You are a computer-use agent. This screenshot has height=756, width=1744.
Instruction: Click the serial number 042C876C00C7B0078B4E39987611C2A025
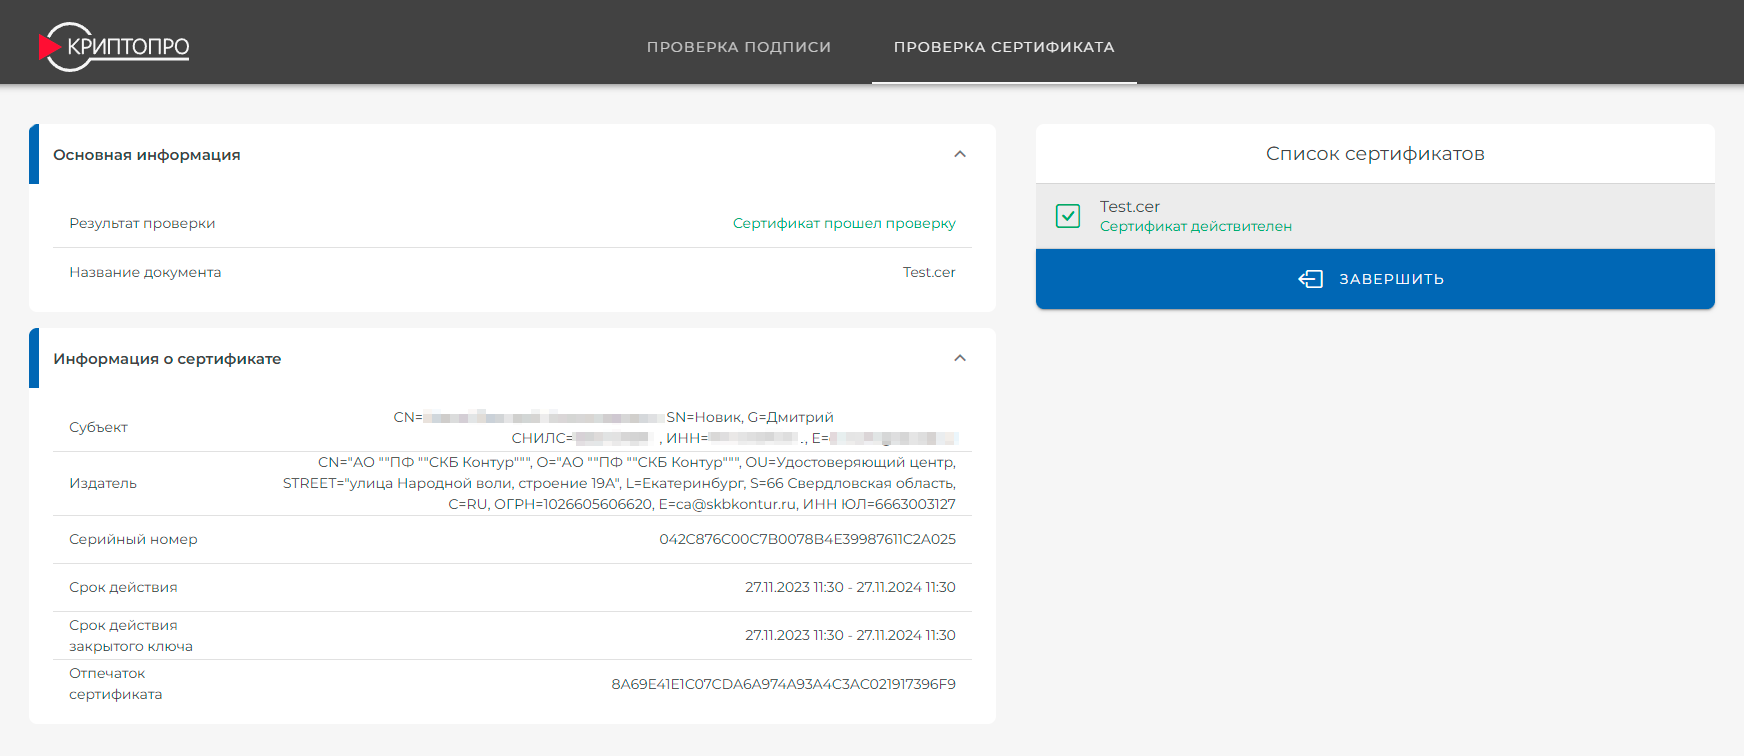pos(807,539)
